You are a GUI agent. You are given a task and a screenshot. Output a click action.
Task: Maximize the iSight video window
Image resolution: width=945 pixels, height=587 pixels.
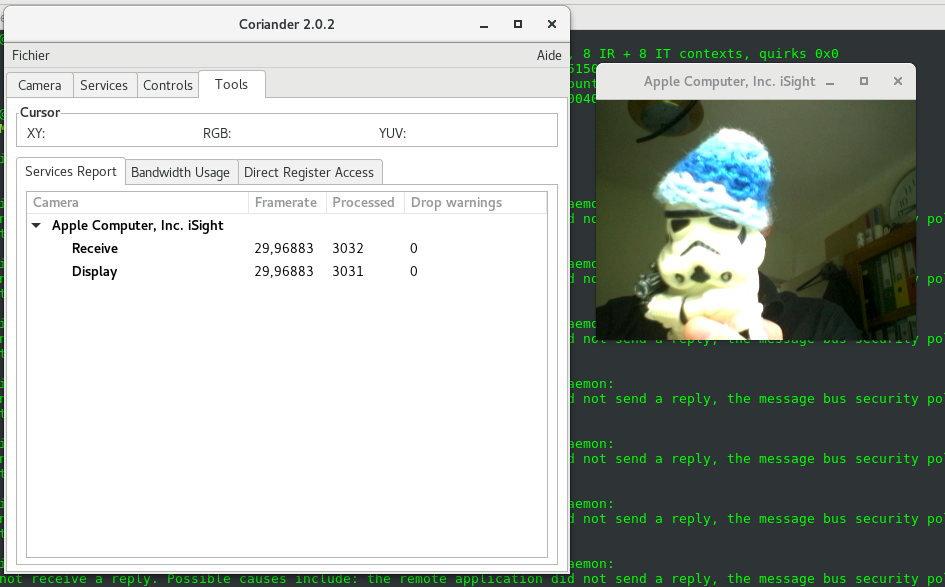864,81
